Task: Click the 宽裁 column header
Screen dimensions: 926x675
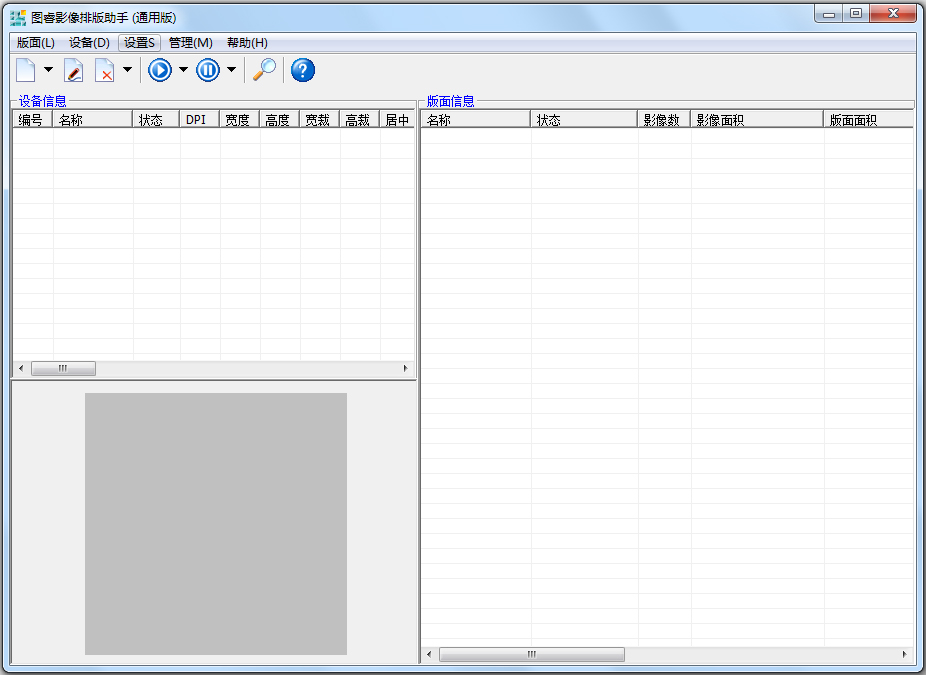Action: coord(319,120)
